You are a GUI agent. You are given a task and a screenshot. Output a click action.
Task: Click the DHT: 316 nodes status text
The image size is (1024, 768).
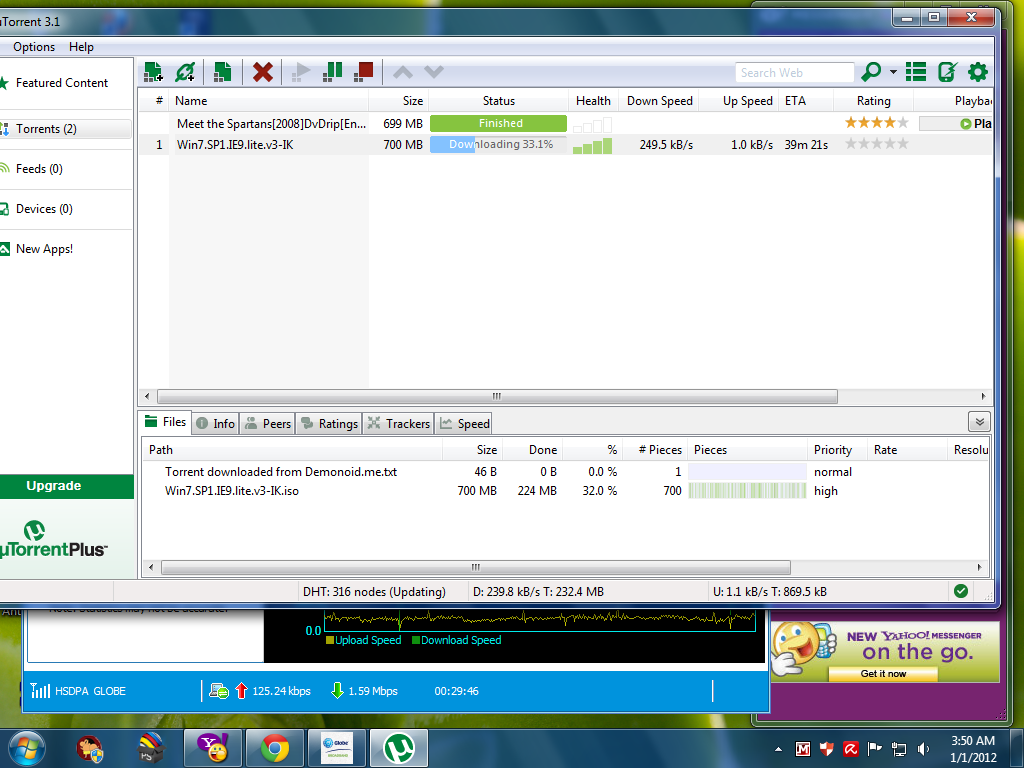[374, 592]
